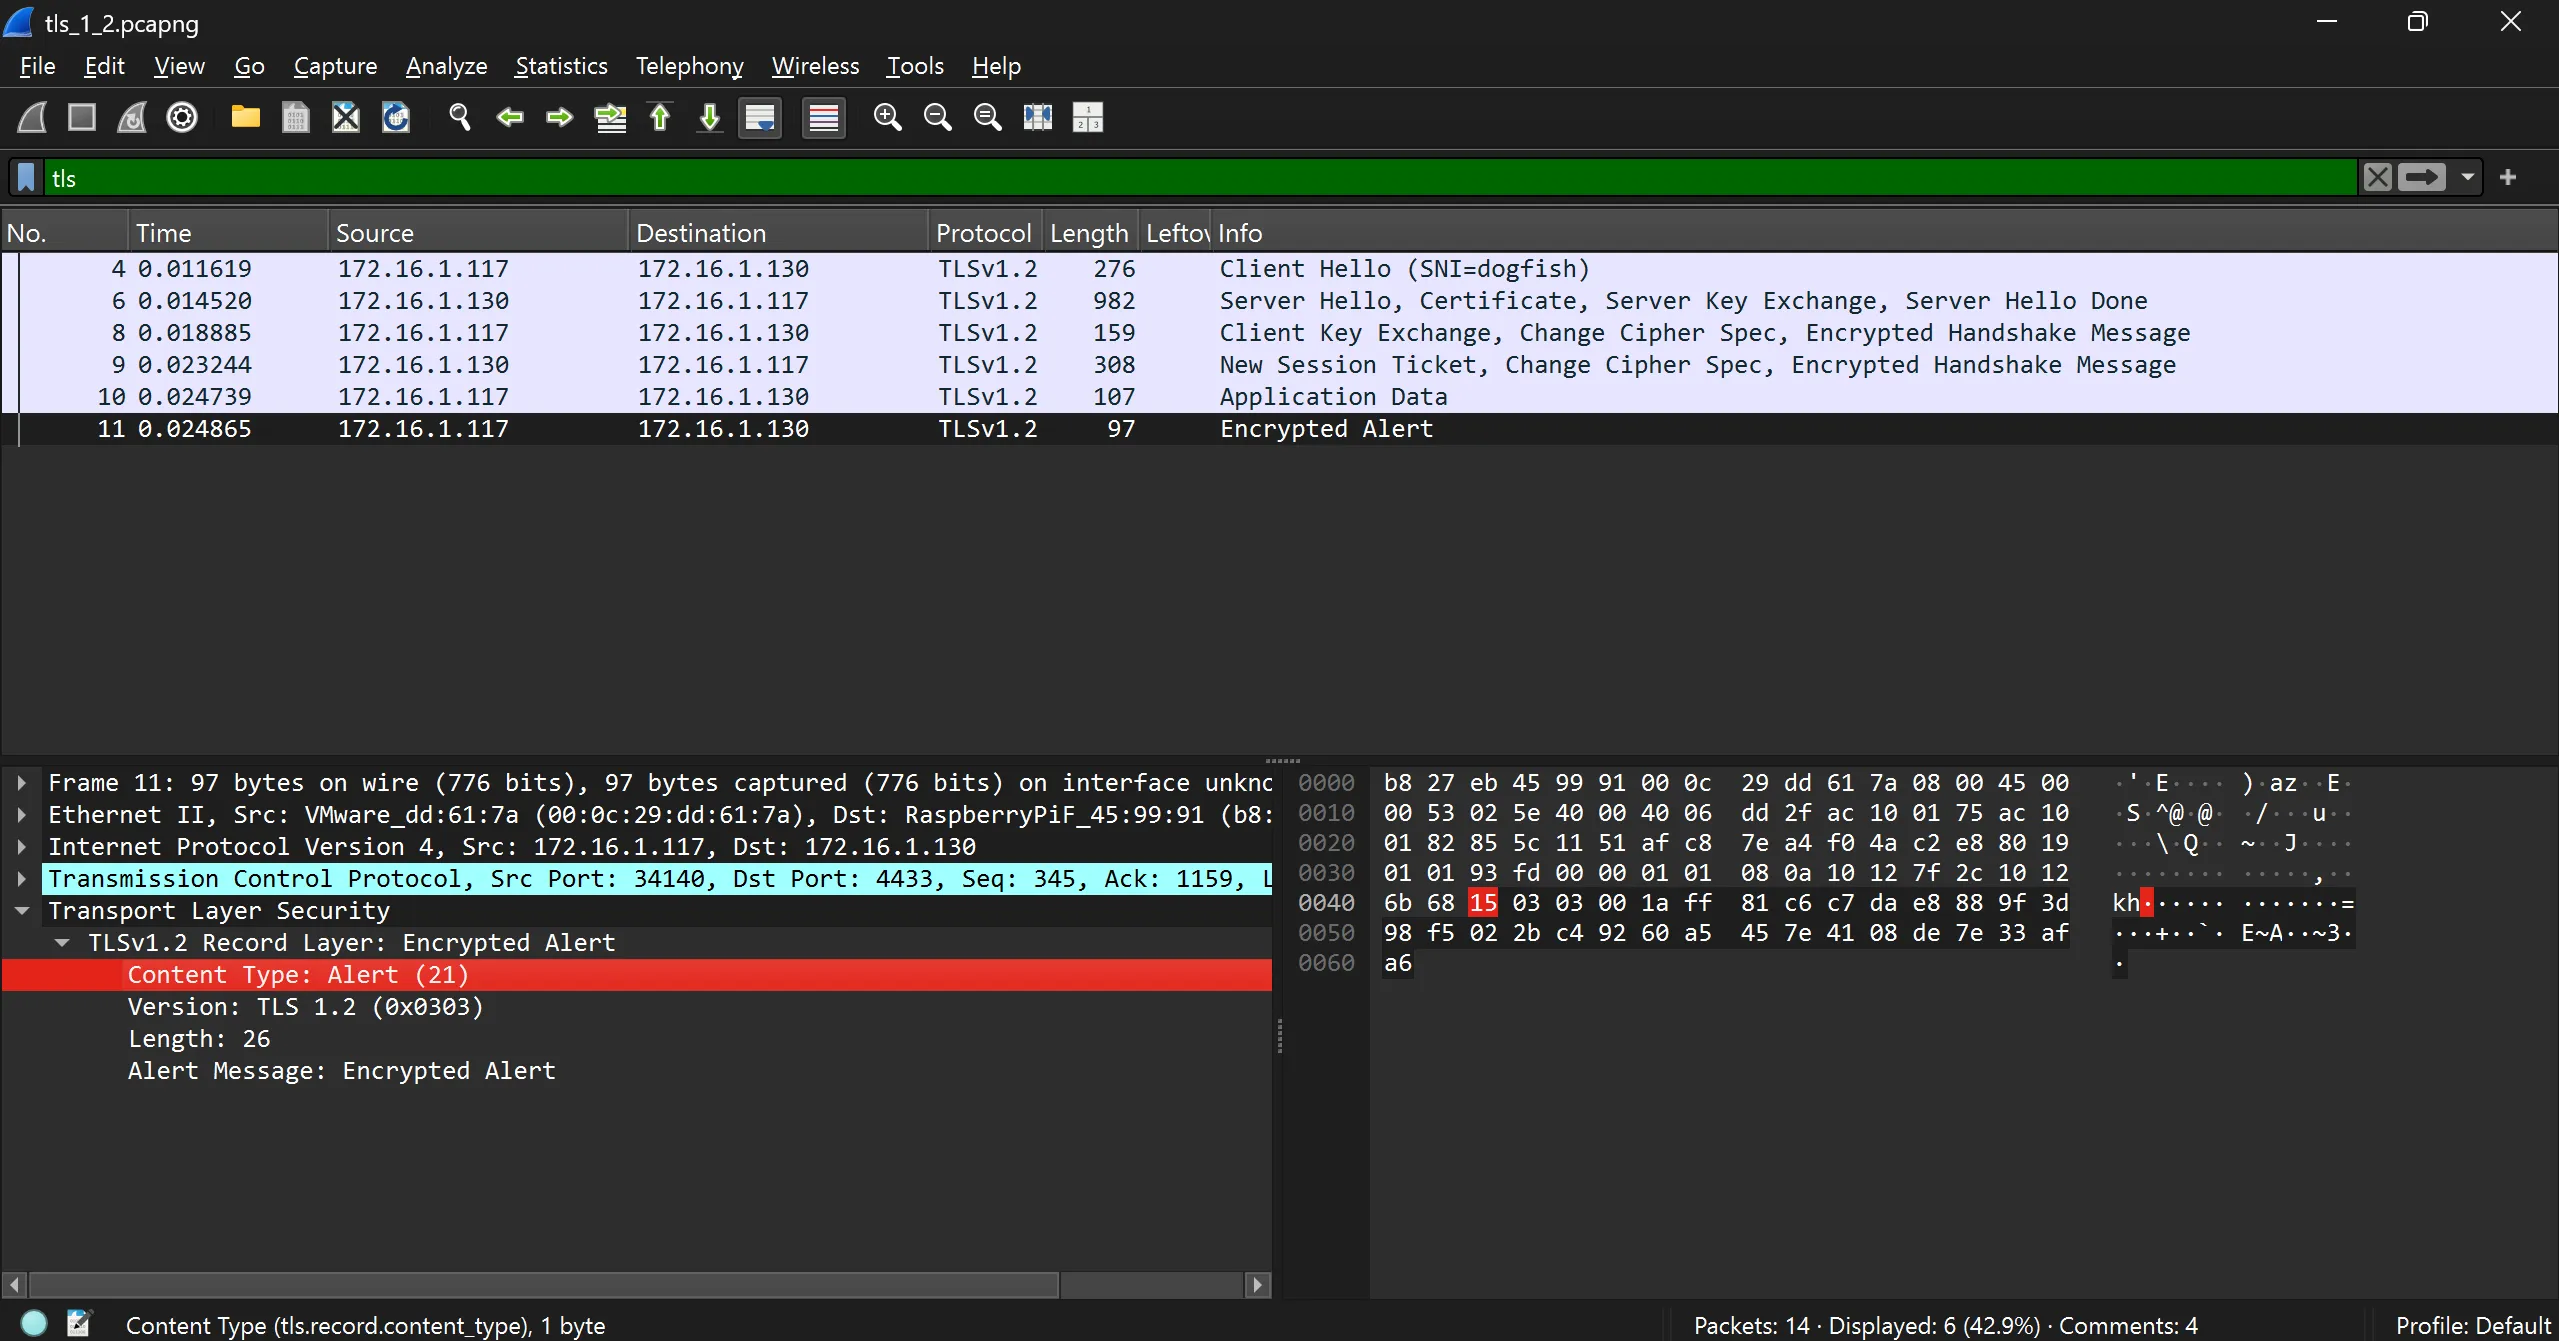Screen dimensions: 2559x1341
Task: Click the find packet magnifier icon
Action: [x=459, y=117]
